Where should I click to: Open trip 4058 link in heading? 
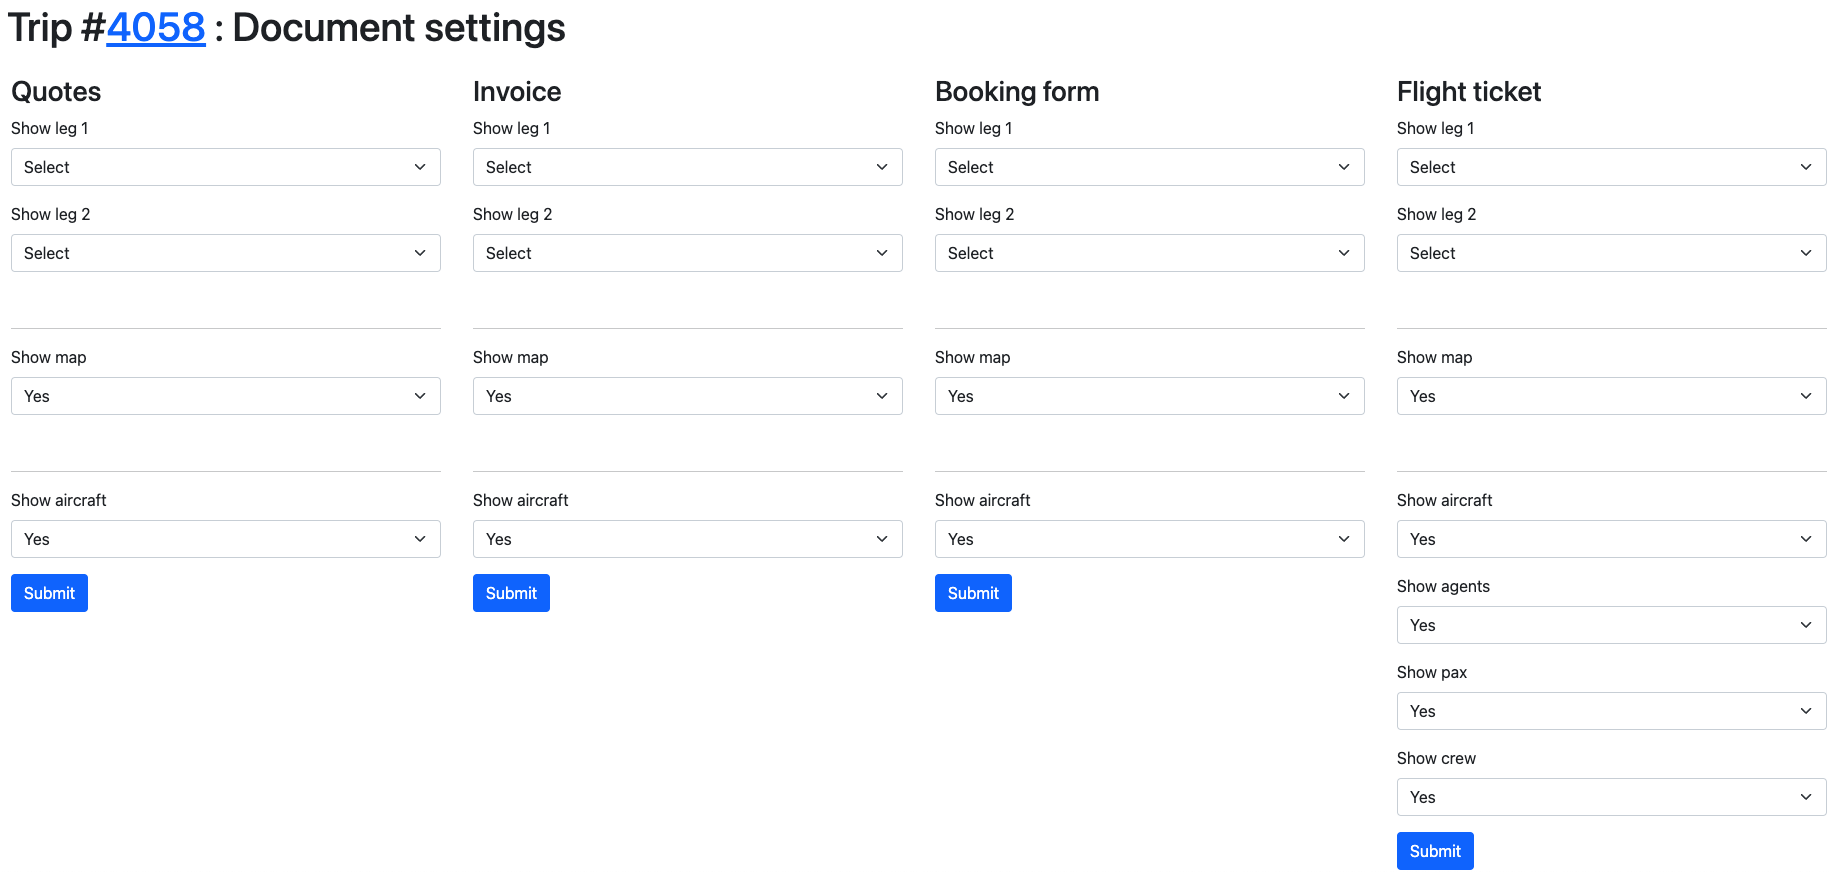[155, 28]
